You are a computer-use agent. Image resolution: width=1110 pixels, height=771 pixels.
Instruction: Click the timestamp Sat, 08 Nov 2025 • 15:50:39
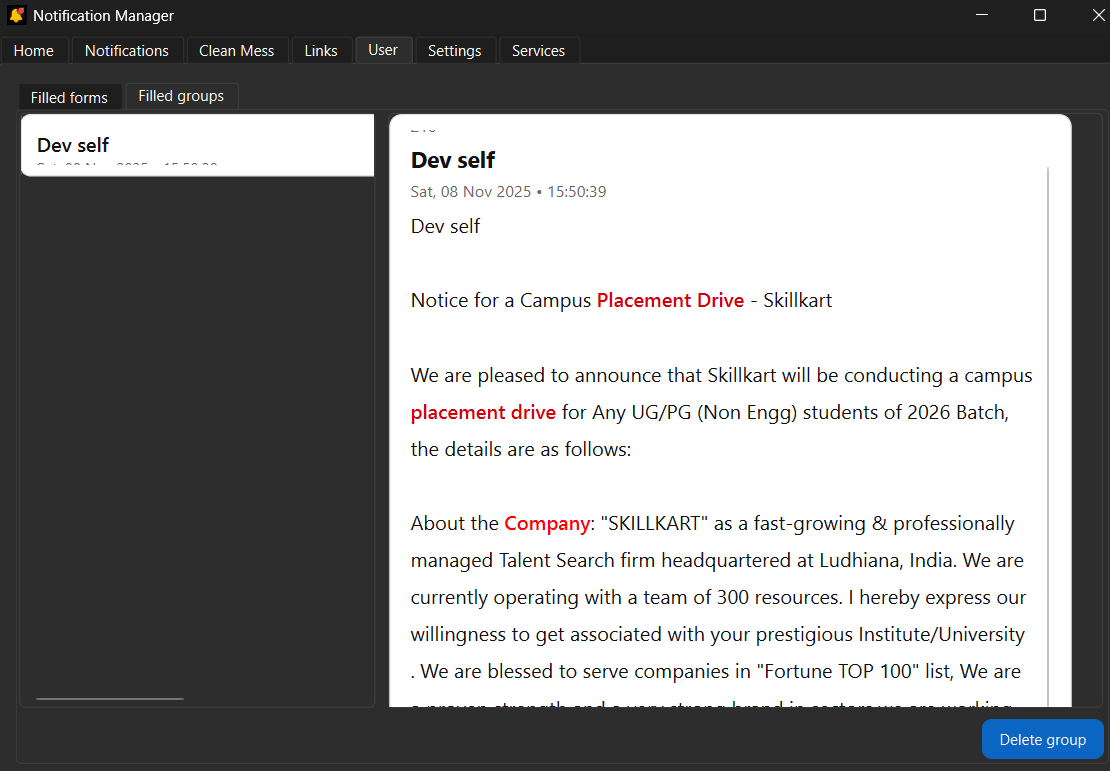[x=508, y=192]
